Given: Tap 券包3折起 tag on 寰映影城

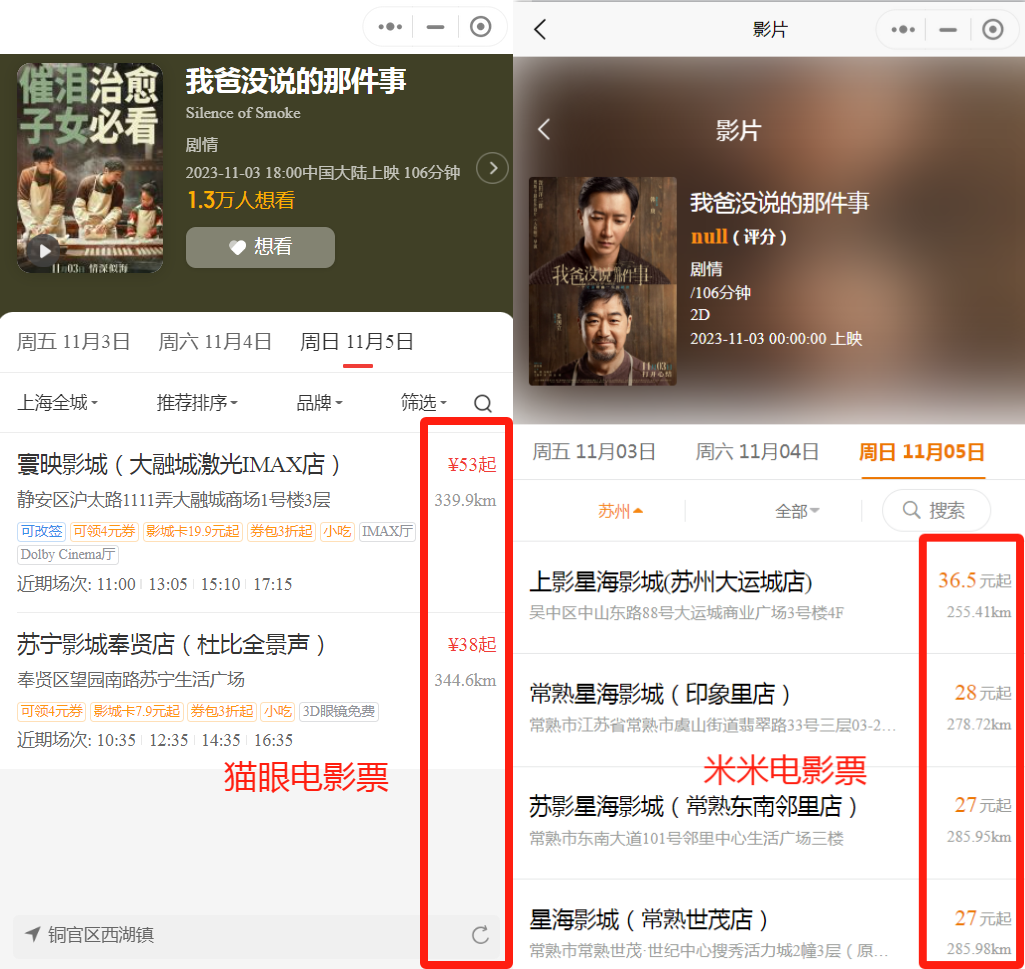Looking at the screenshot, I should tap(281, 531).
